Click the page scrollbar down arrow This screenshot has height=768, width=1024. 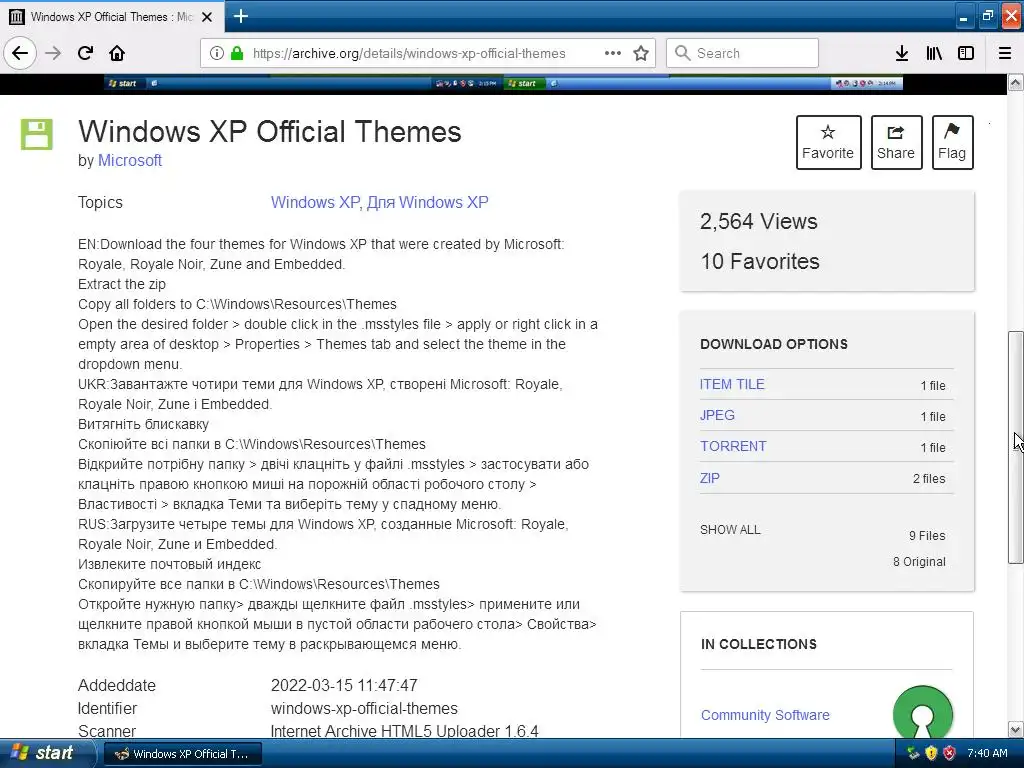1015,729
